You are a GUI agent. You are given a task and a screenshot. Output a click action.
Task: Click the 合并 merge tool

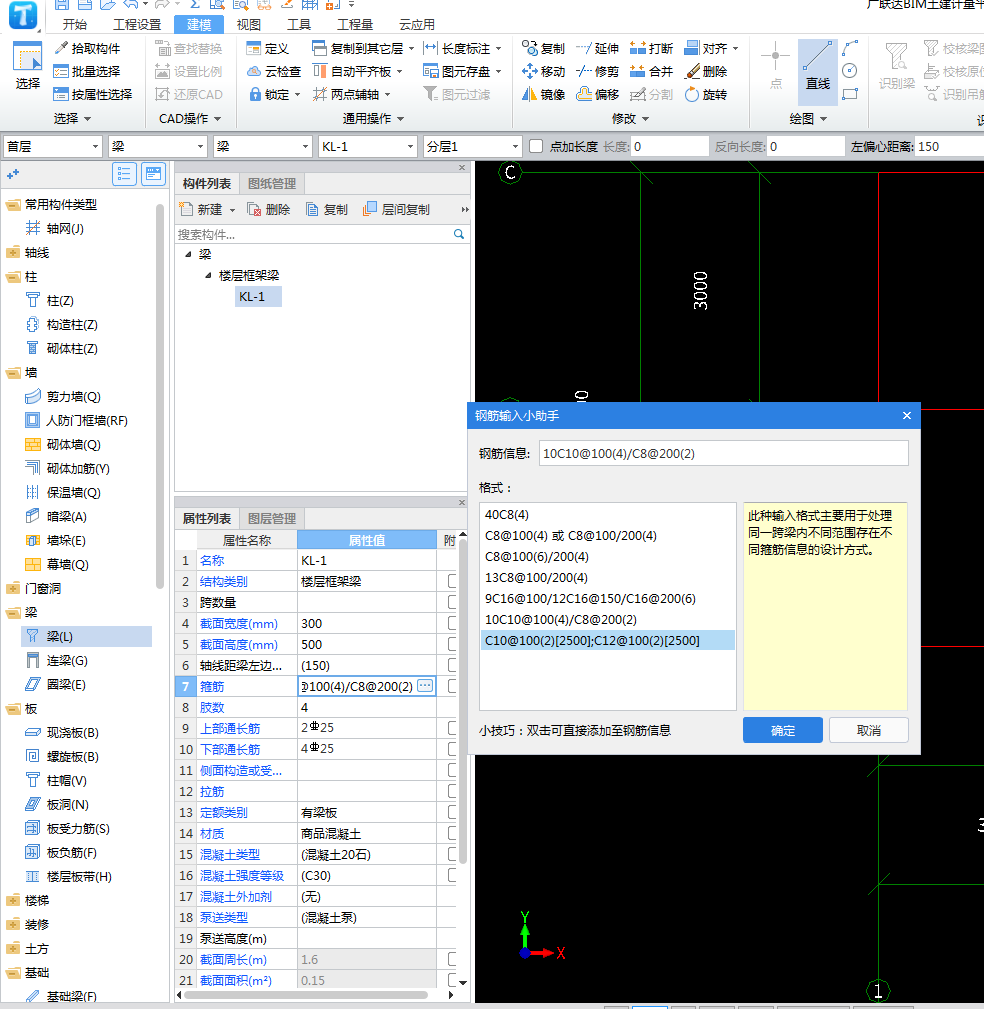(x=651, y=71)
